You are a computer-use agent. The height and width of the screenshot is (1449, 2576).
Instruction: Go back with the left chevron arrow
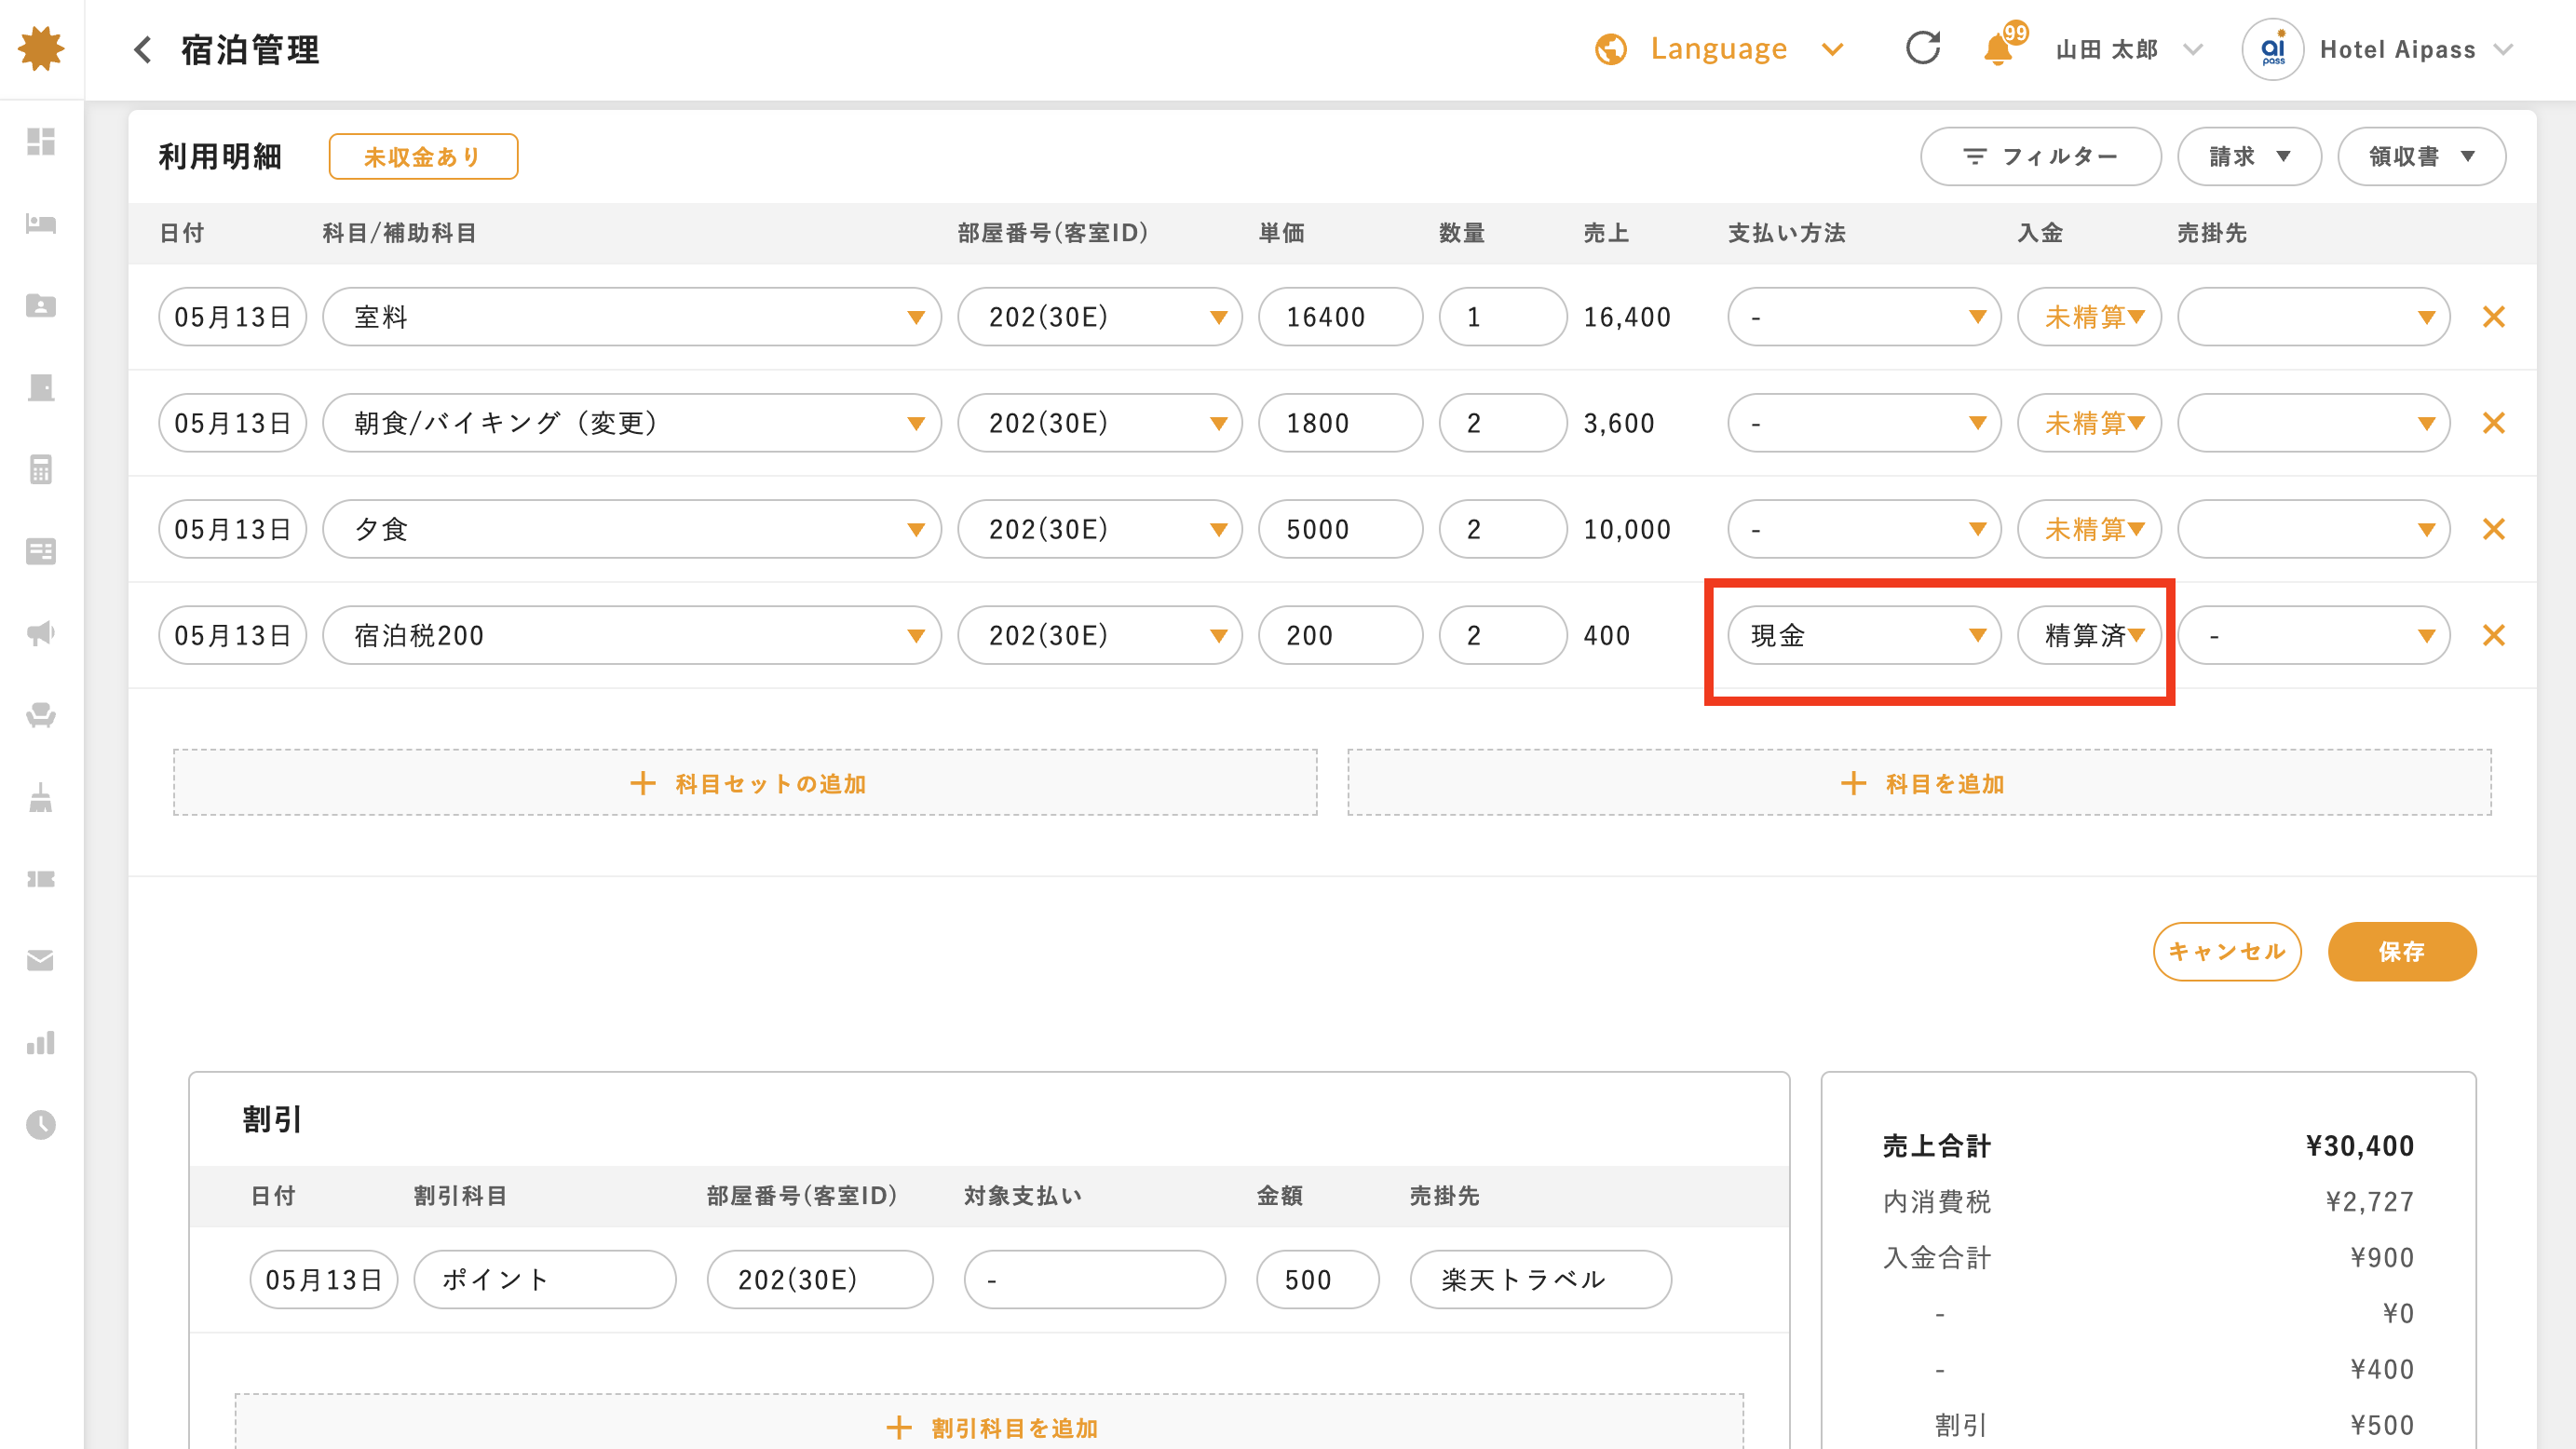pyautogui.click(x=143, y=49)
